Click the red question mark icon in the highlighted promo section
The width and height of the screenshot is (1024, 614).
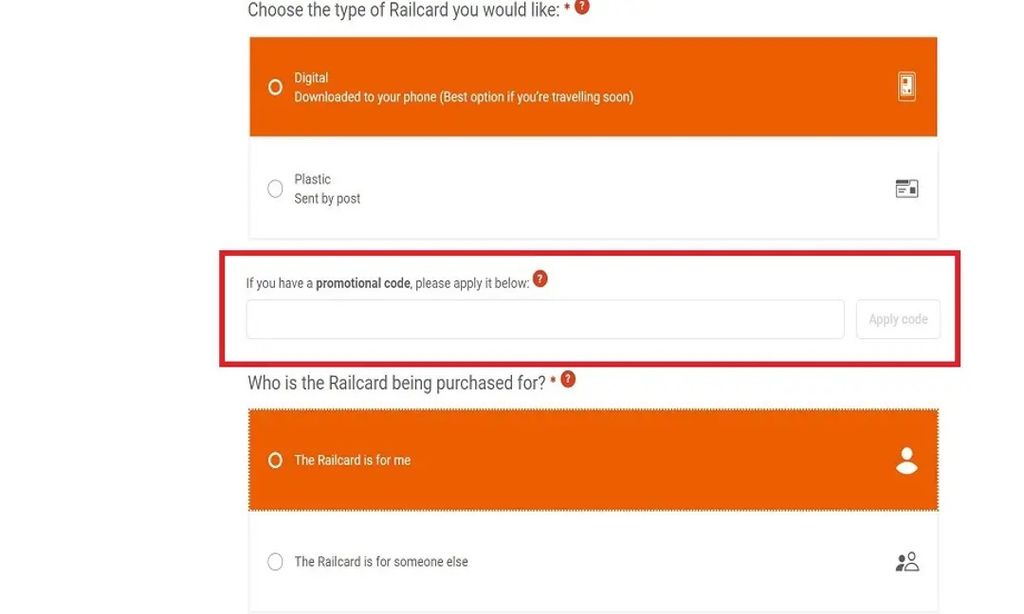[540, 280]
